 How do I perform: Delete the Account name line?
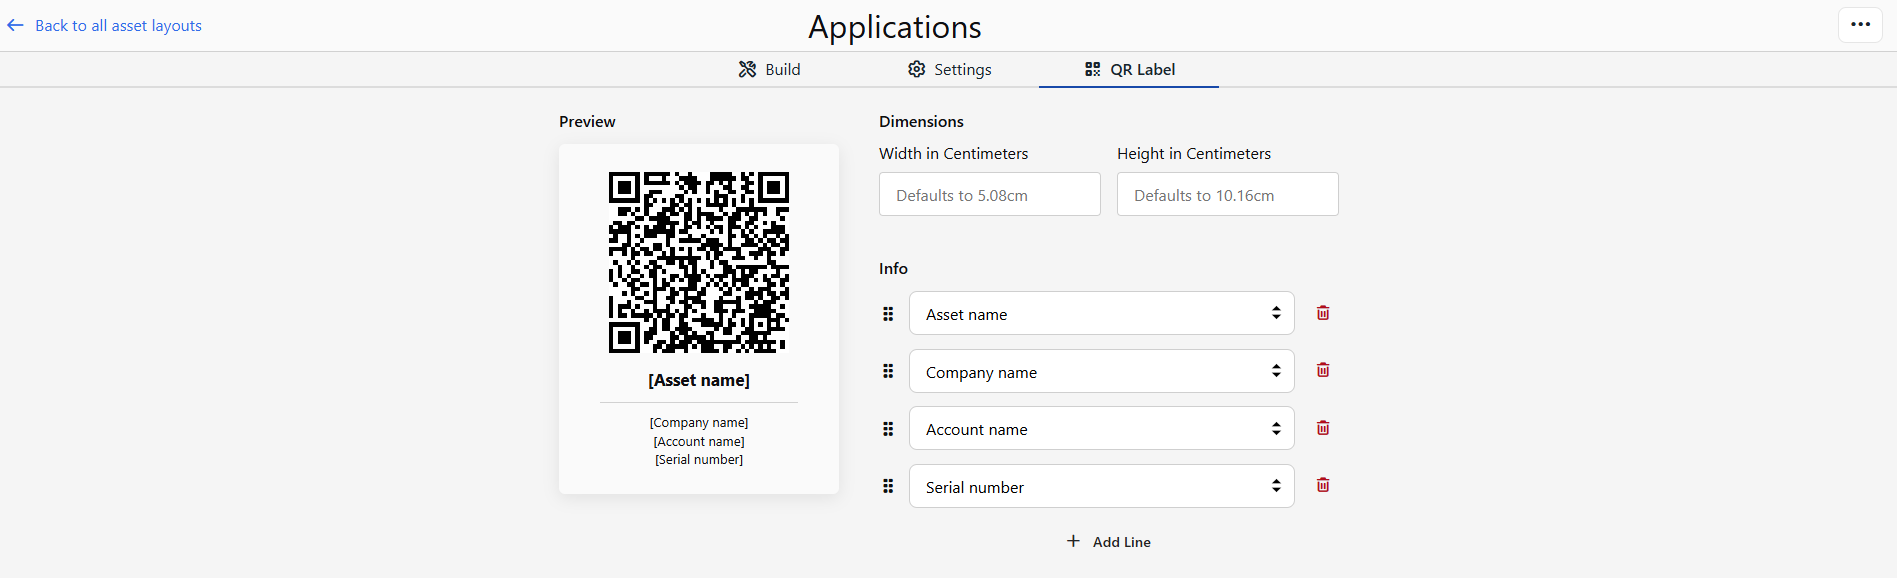(x=1323, y=428)
